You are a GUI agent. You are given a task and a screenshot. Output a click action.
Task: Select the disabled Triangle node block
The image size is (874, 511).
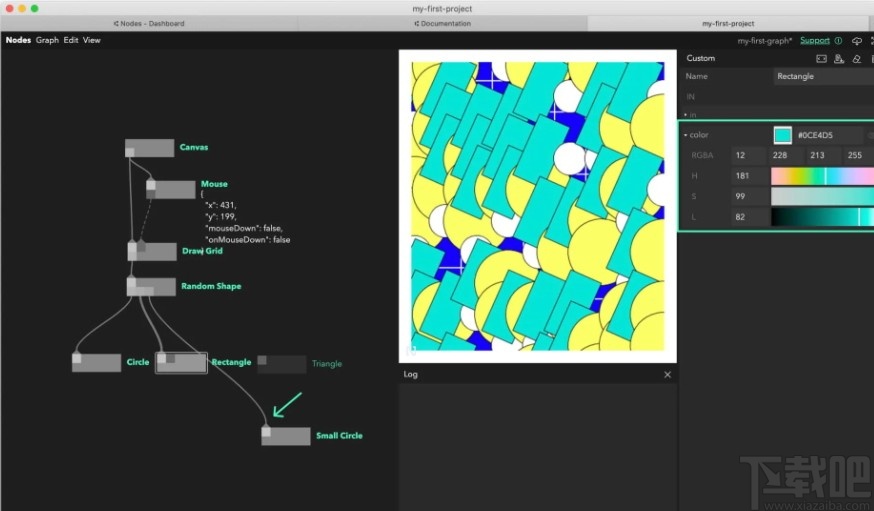(281, 364)
